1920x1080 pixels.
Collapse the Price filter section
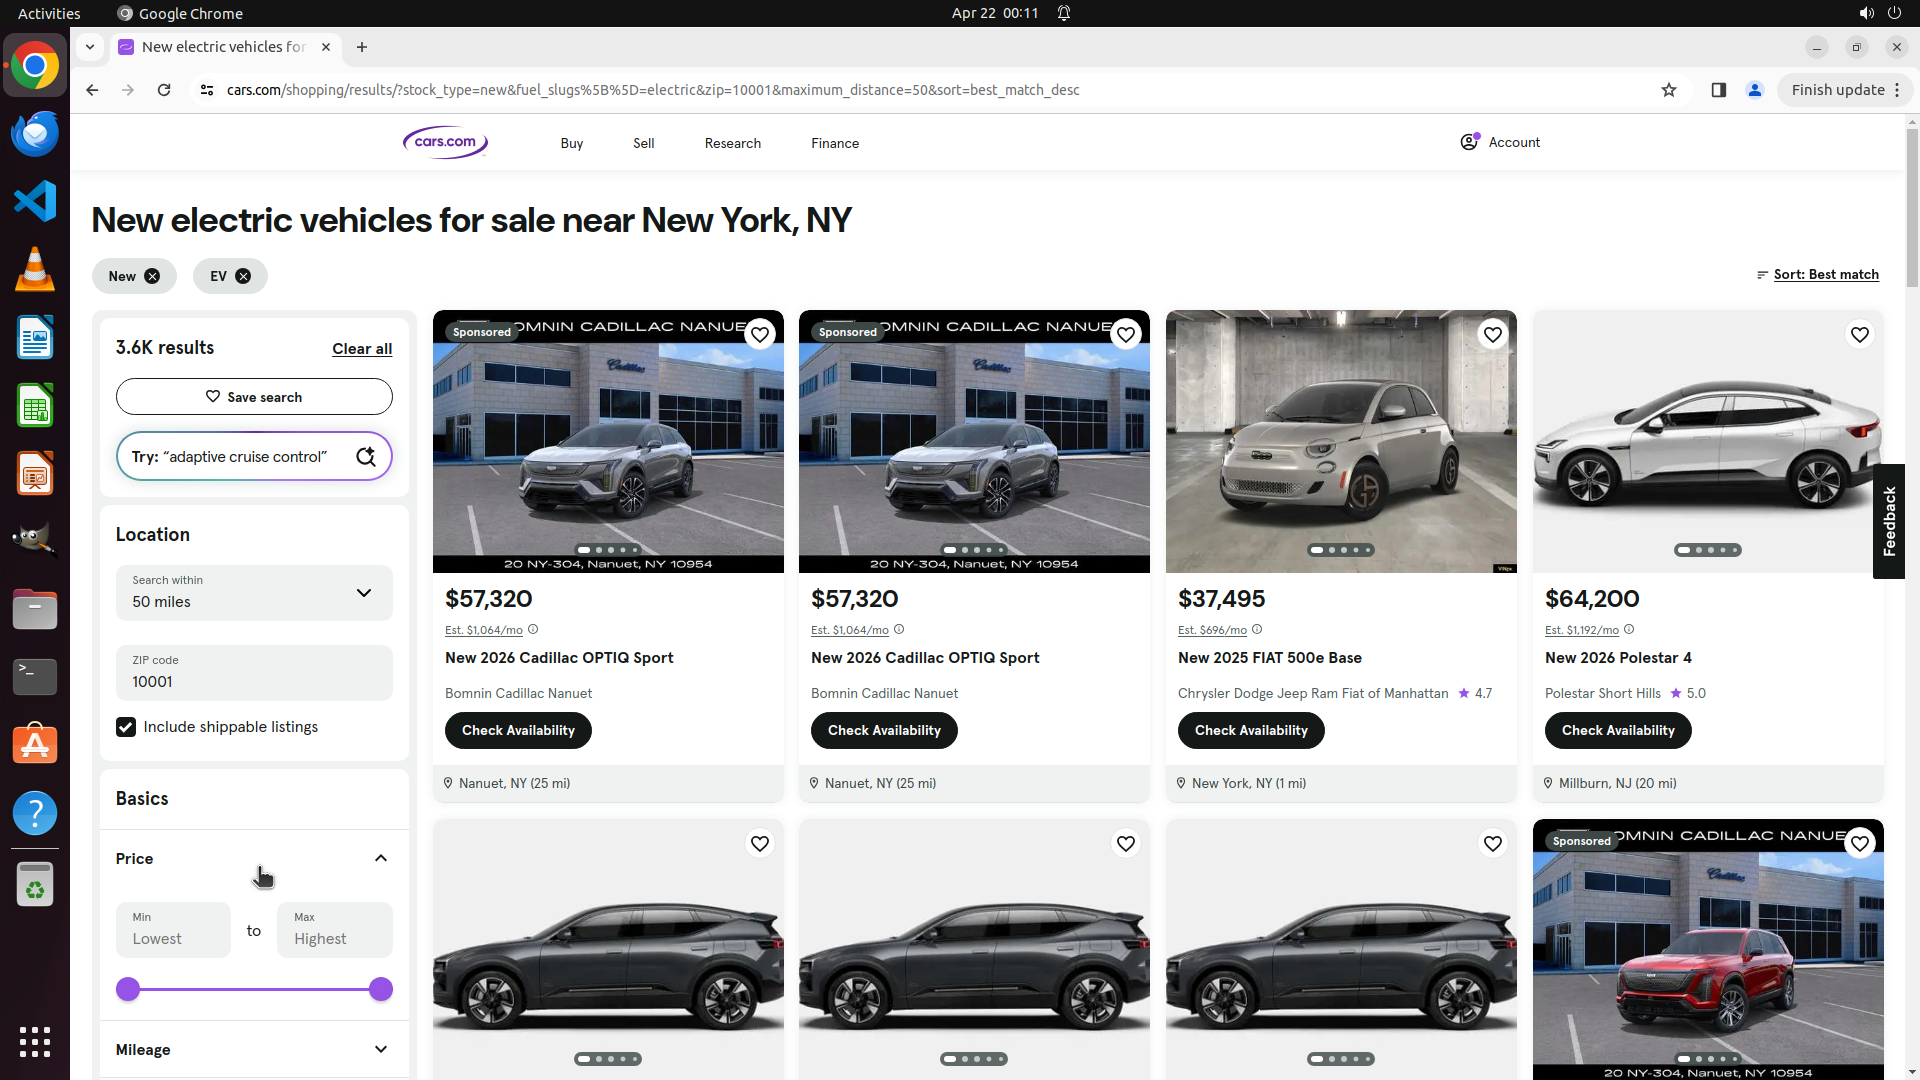(x=381, y=859)
